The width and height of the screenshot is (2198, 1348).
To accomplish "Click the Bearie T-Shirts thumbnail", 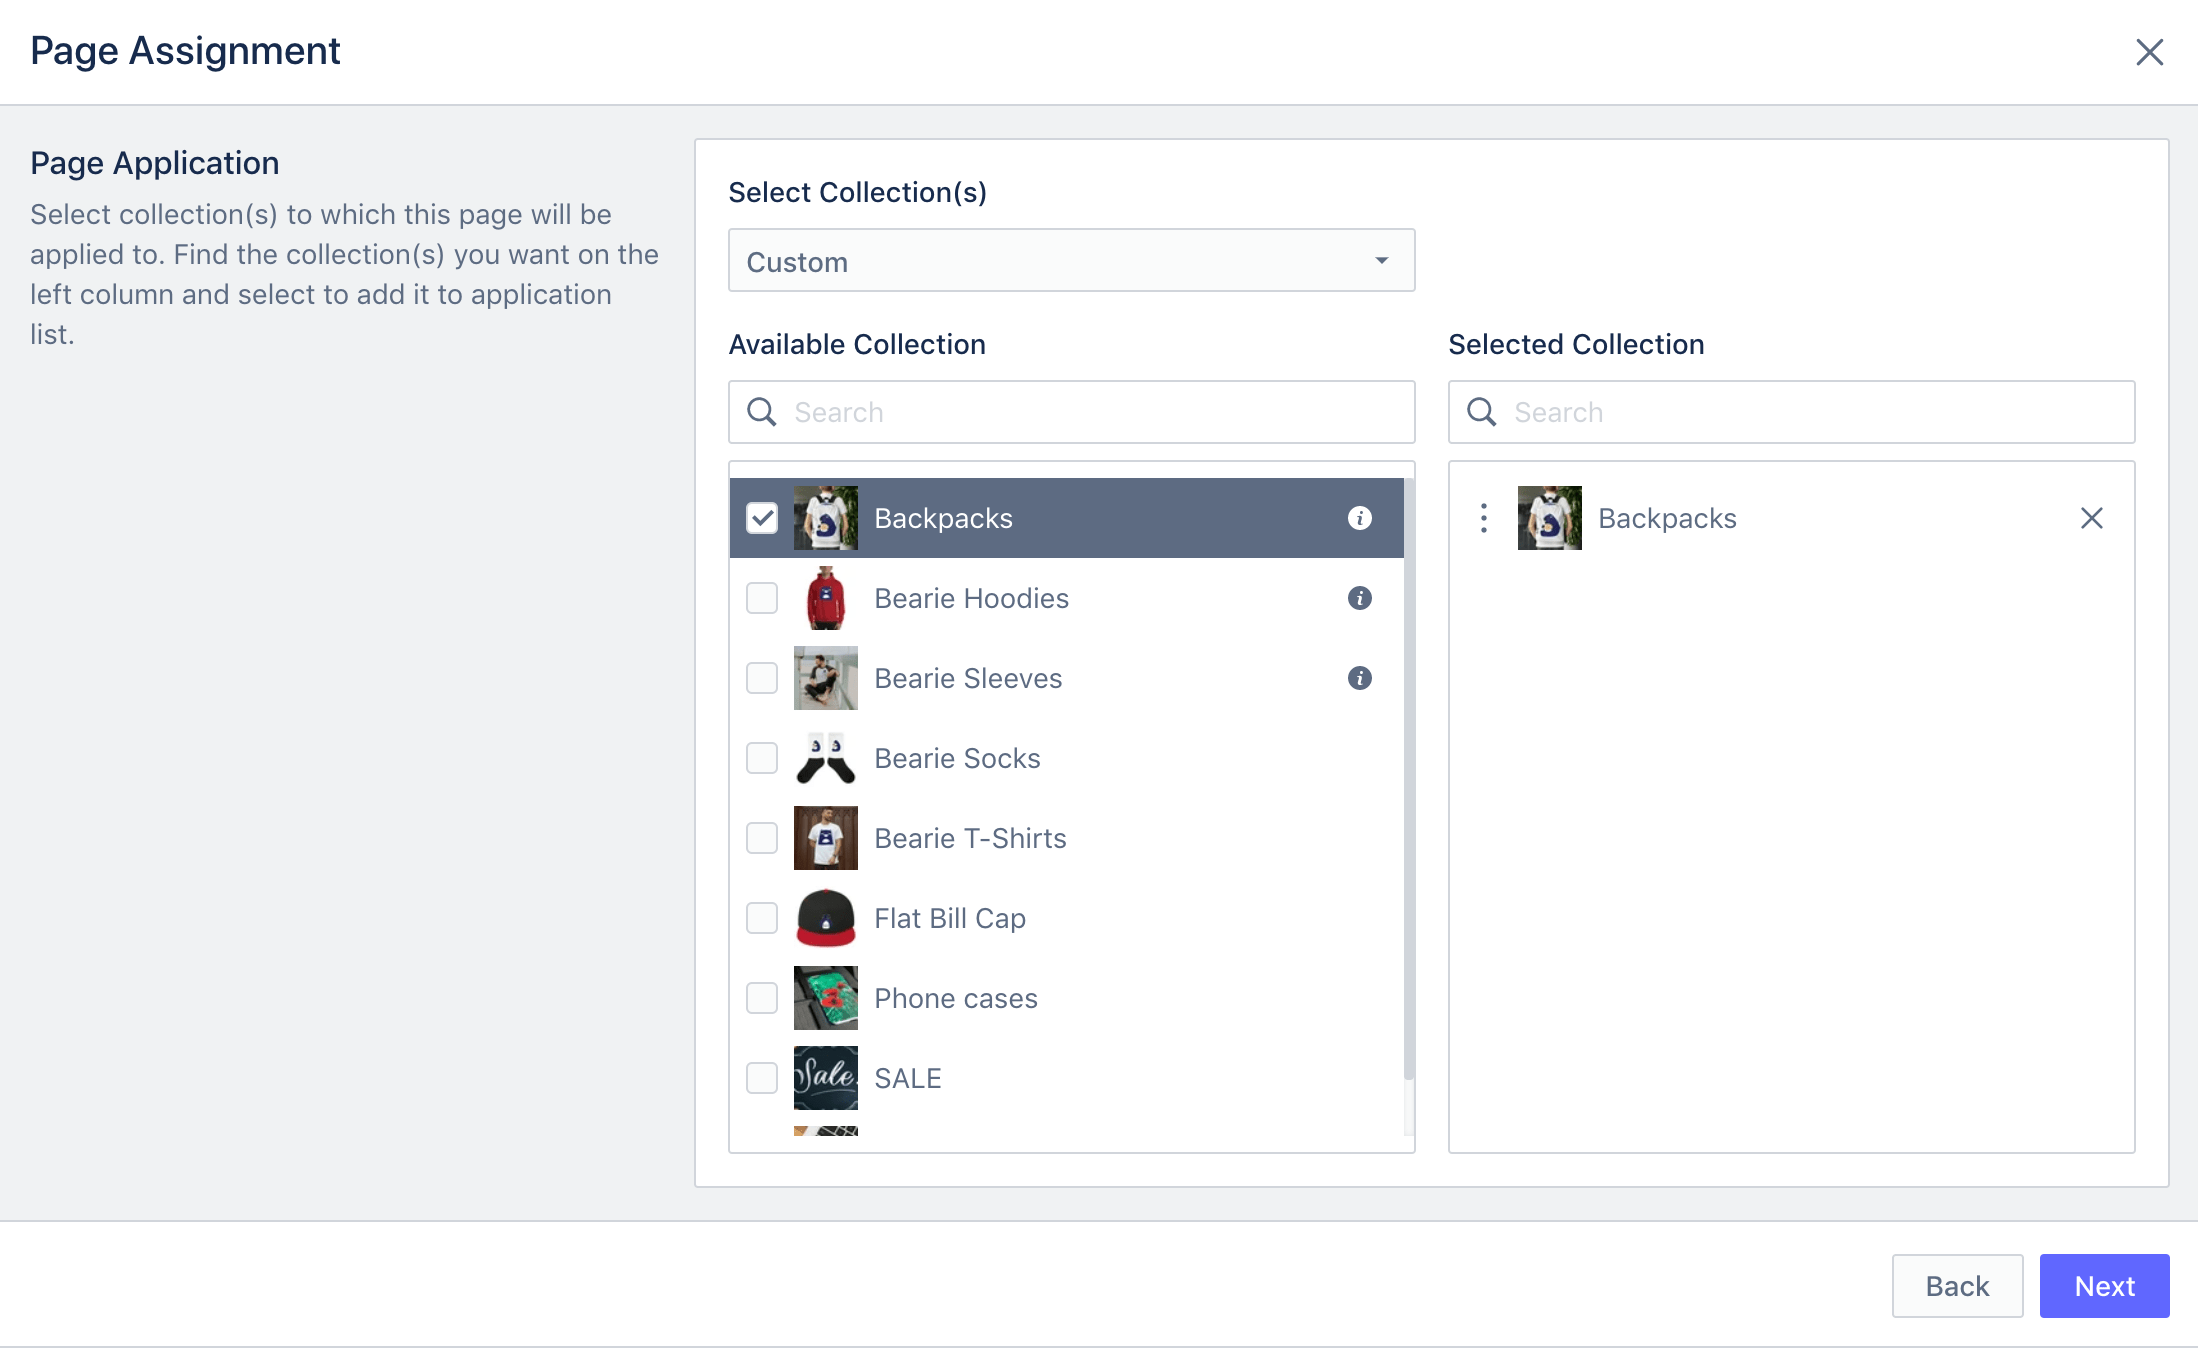I will click(x=826, y=838).
